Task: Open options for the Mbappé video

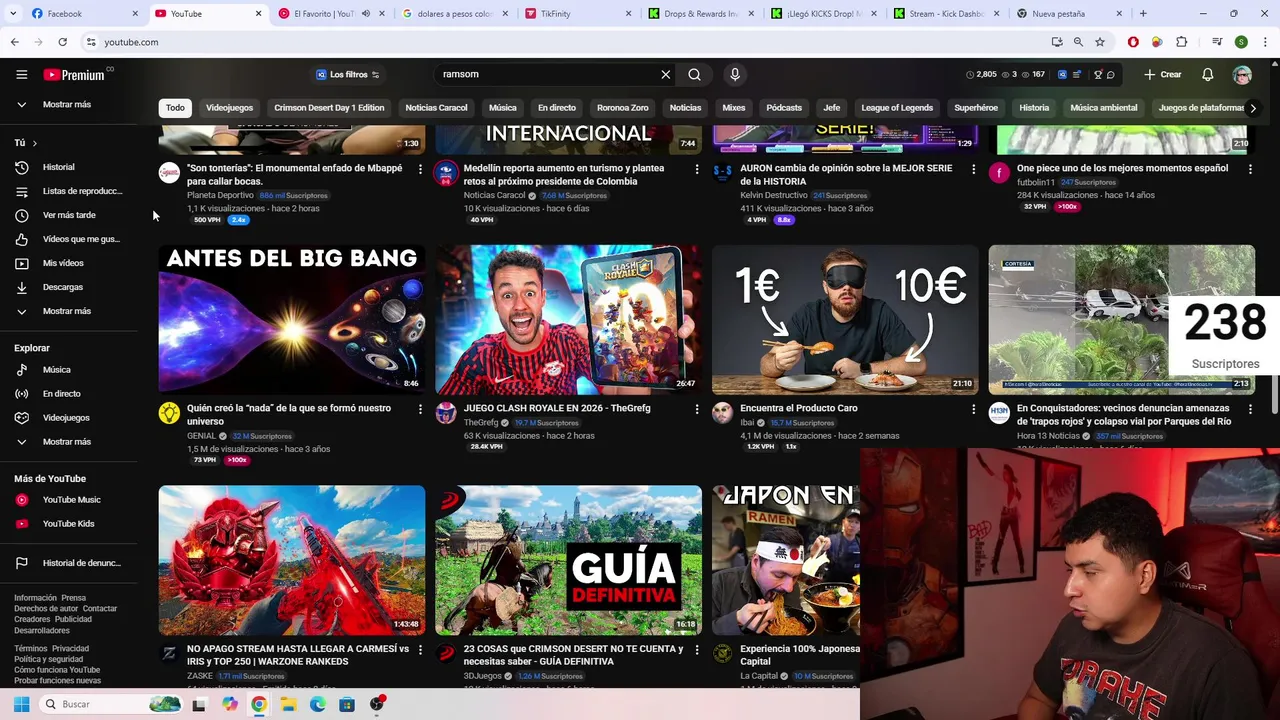Action: pyautogui.click(x=420, y=169)
